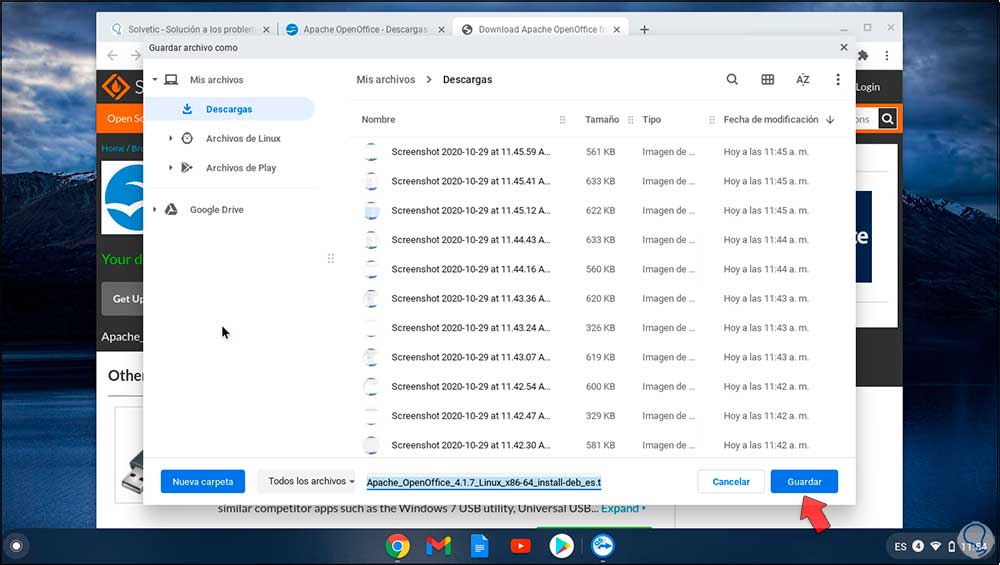Select Descargas folder in sidebar
1000x565 pixels.
tap(230, 109)
